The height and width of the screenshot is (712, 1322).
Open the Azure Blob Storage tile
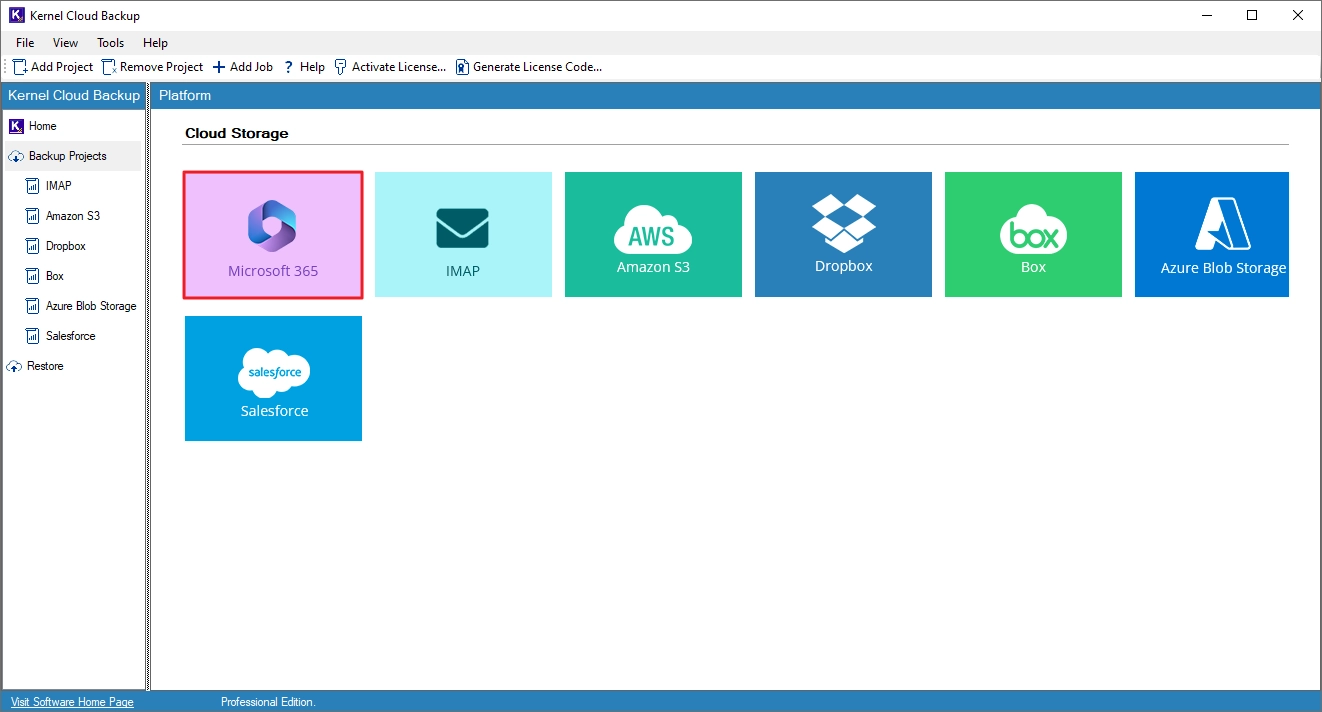click(1212, 235)
